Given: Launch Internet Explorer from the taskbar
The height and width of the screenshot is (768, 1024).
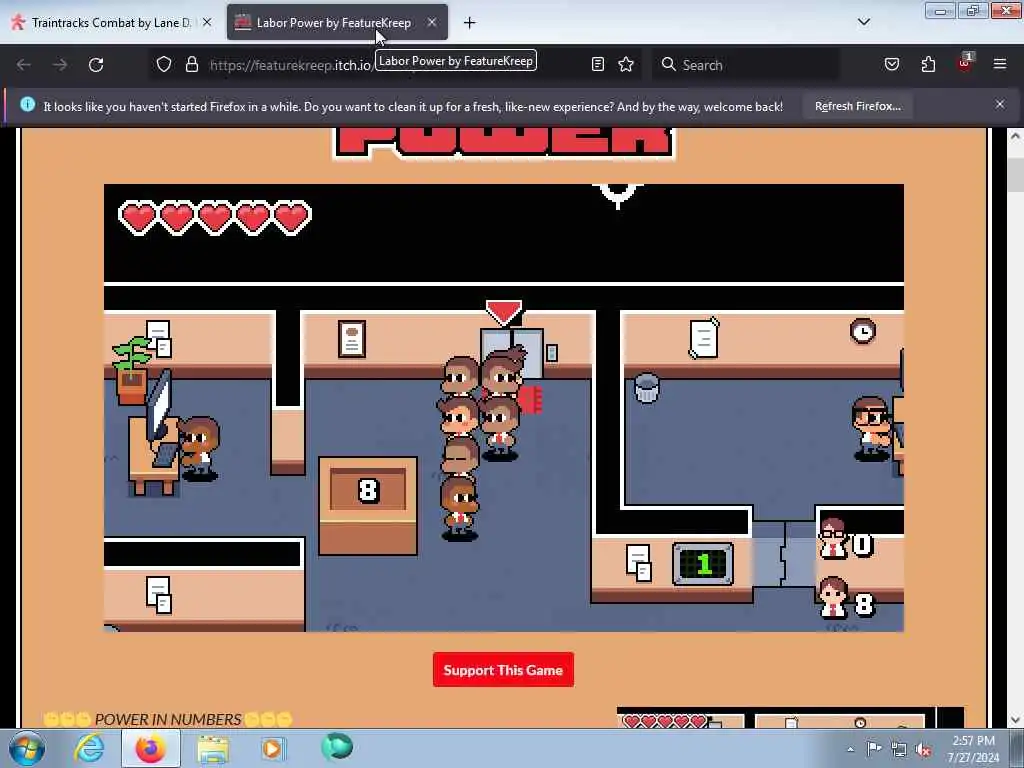Looking at the screenshot, I should click(x=89, y=748).
